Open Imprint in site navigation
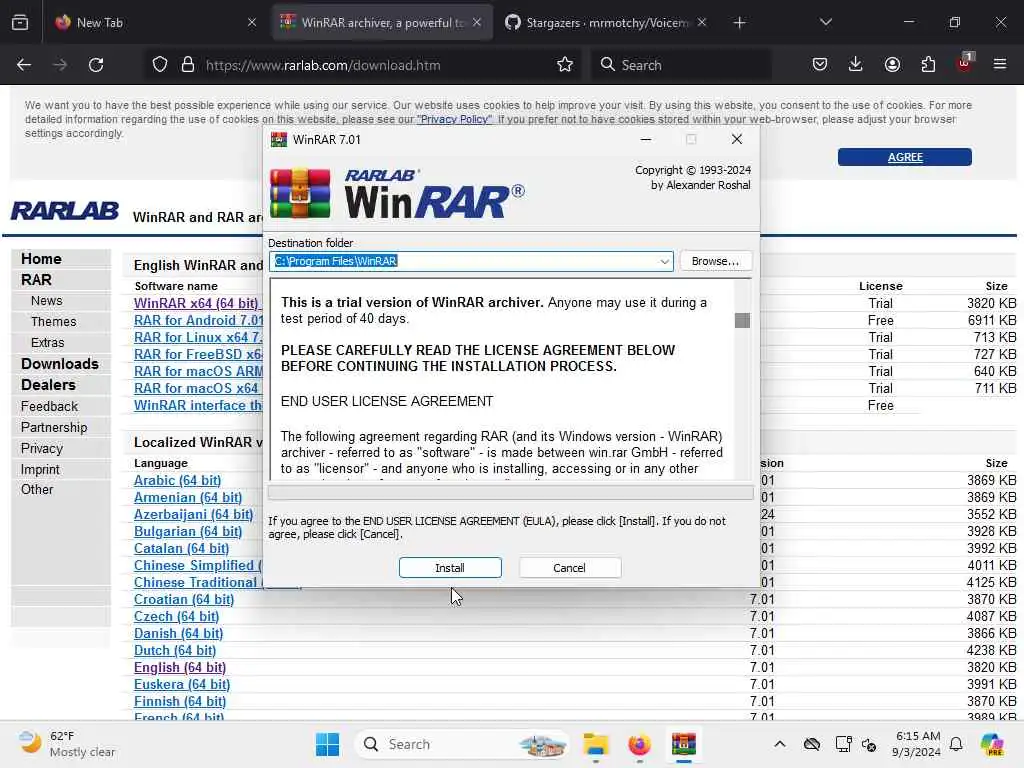The height and width of the screenshot is (768, 1024). (x=40, y=469)
